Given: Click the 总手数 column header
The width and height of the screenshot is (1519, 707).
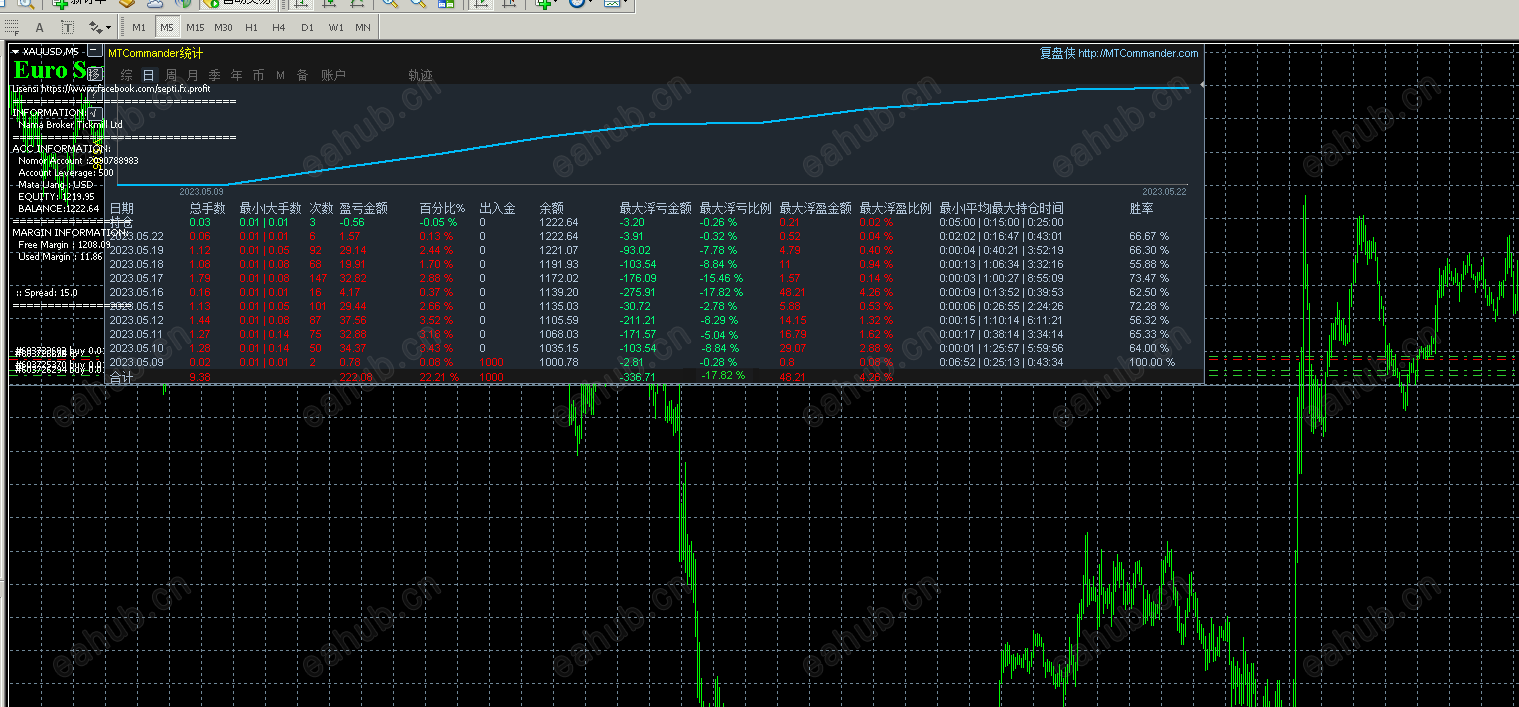Looking at the screenshot, I should 208,208.
